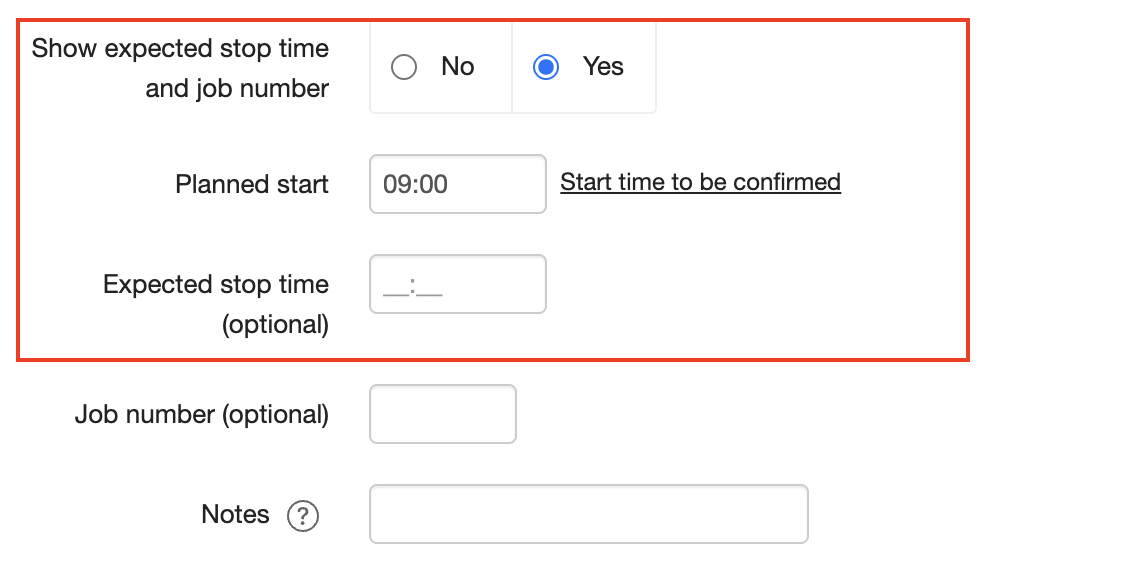Click inside the optional job number box
Screen dimensions: 1138x582
442,413
